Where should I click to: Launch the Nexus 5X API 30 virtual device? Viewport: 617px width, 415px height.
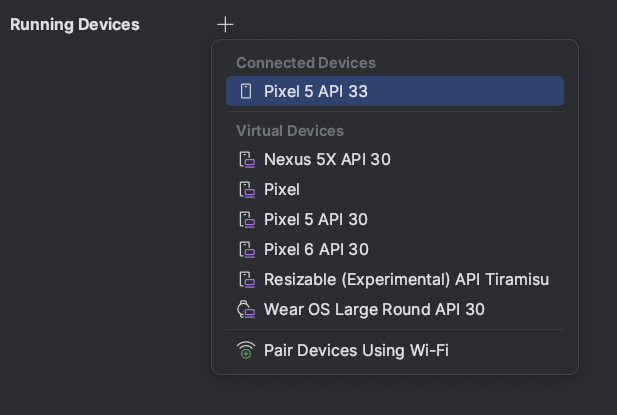tap(327, 159)
